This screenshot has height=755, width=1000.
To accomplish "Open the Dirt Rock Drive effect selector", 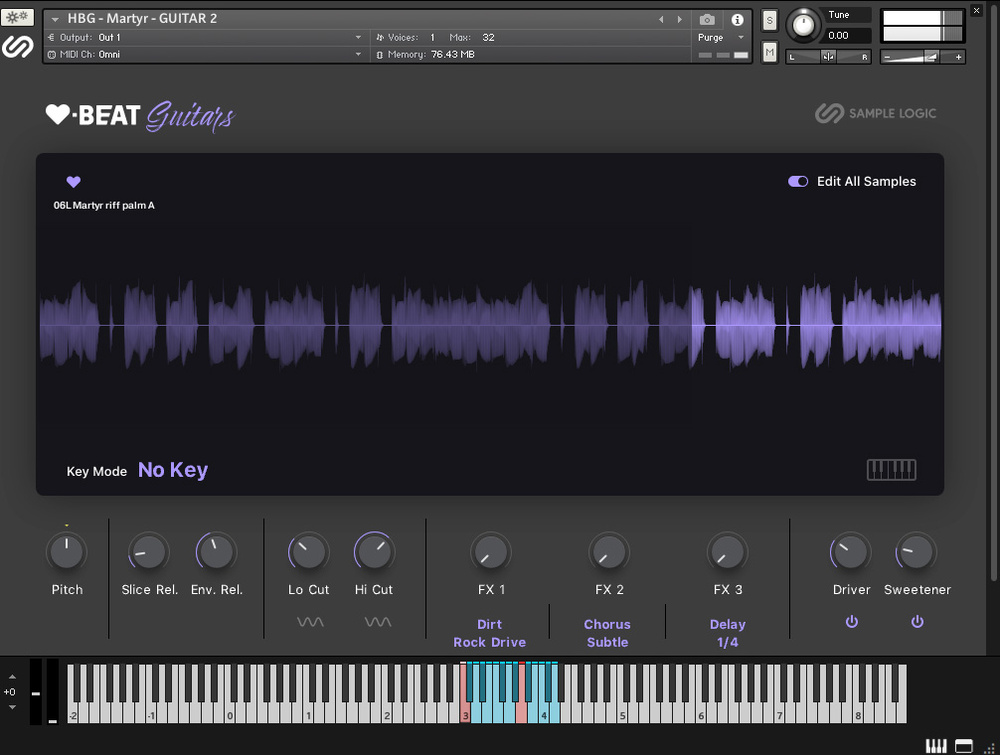I will pos(490,633).
